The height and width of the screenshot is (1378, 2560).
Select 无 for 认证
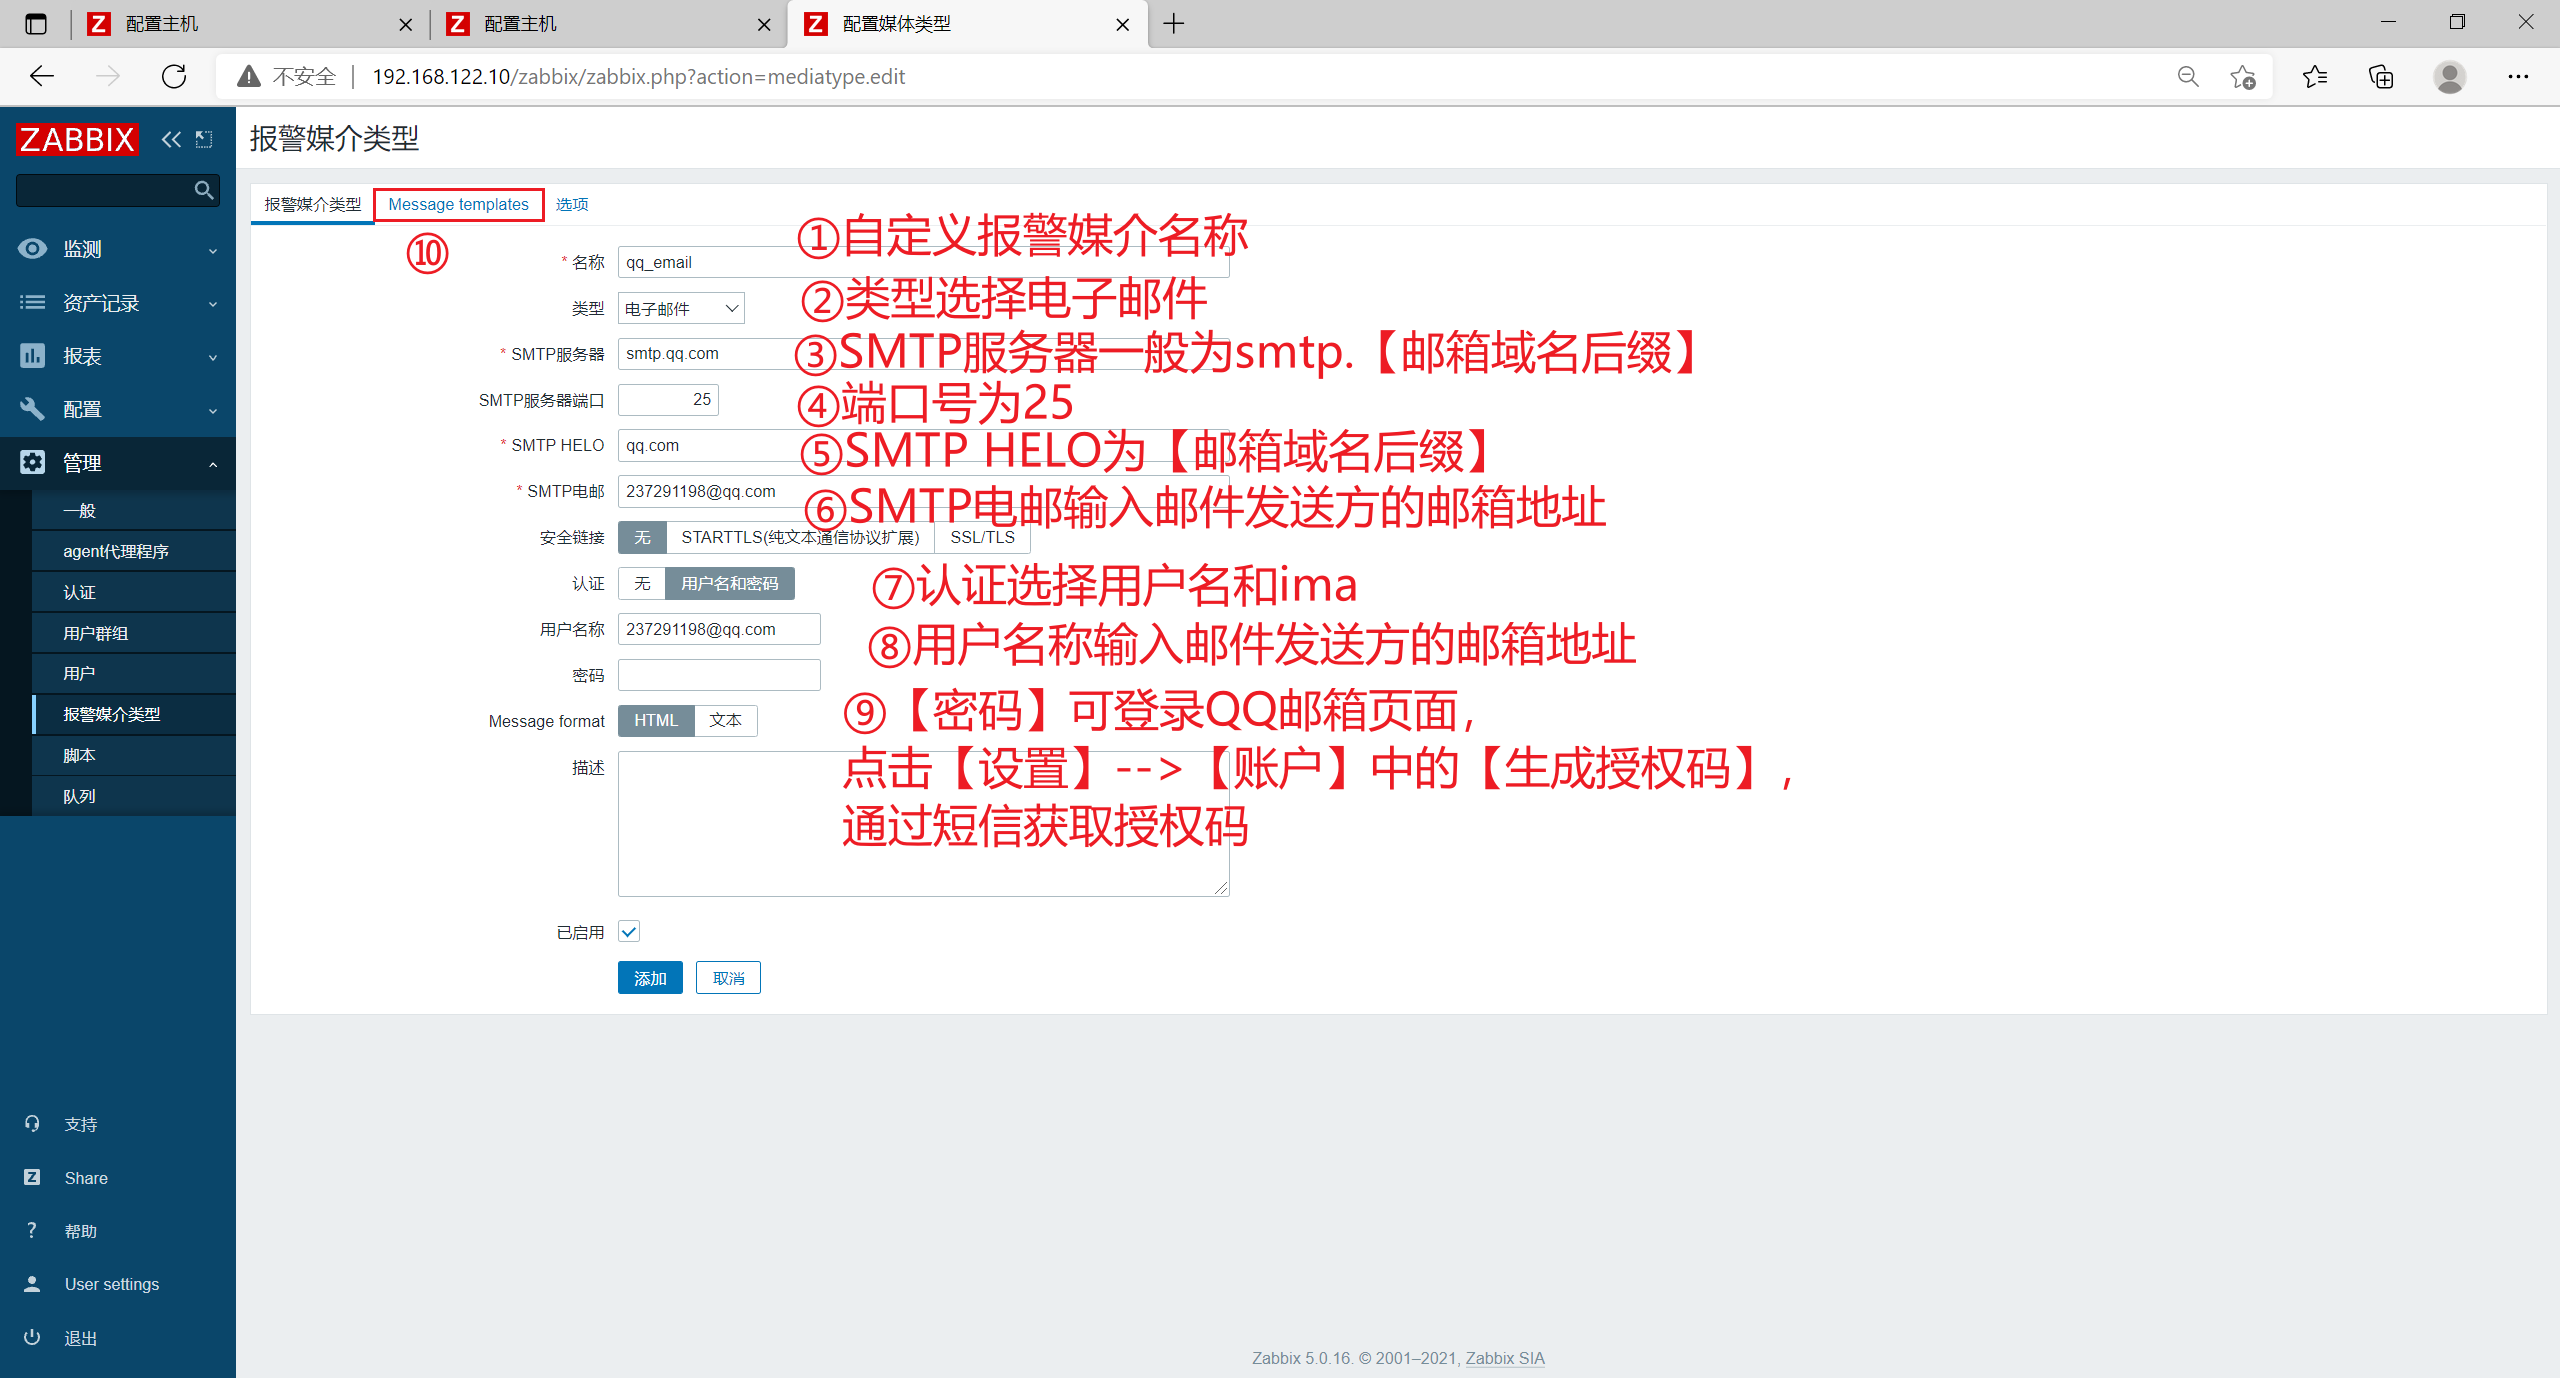(x=642, y=584)
